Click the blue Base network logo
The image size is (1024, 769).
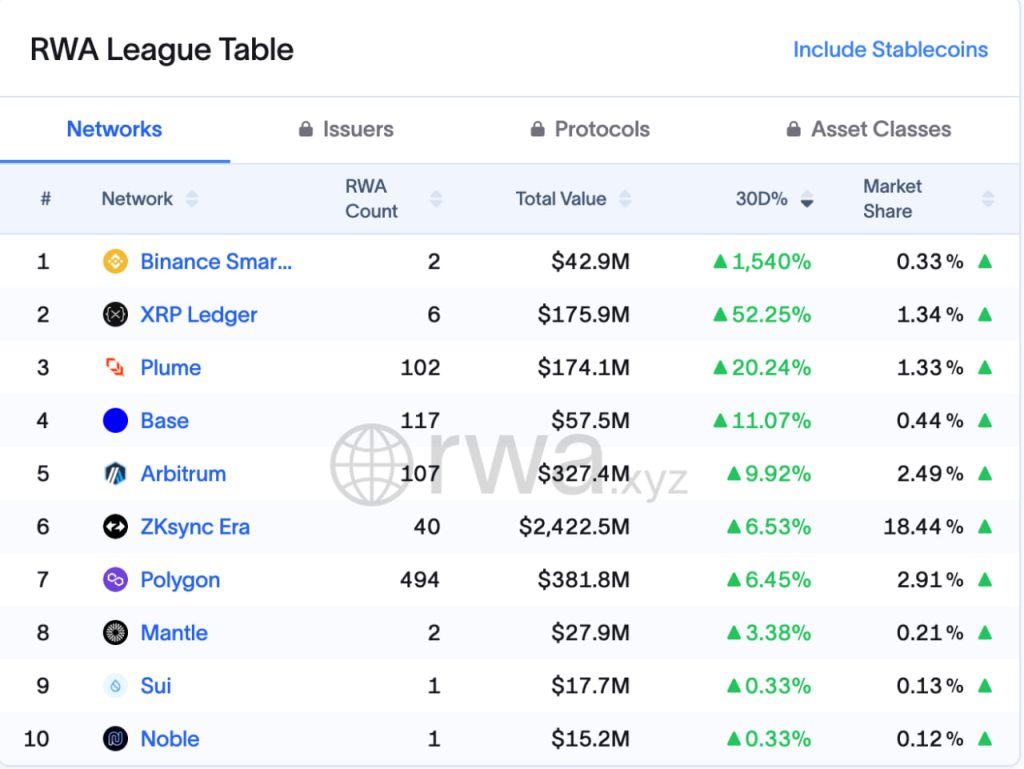click(116, 420)
